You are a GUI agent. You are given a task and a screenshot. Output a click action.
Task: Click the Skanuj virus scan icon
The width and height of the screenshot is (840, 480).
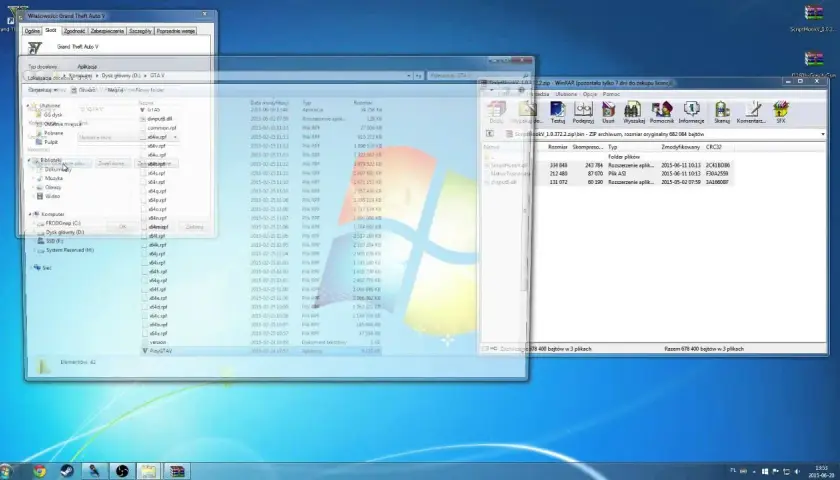722,112
